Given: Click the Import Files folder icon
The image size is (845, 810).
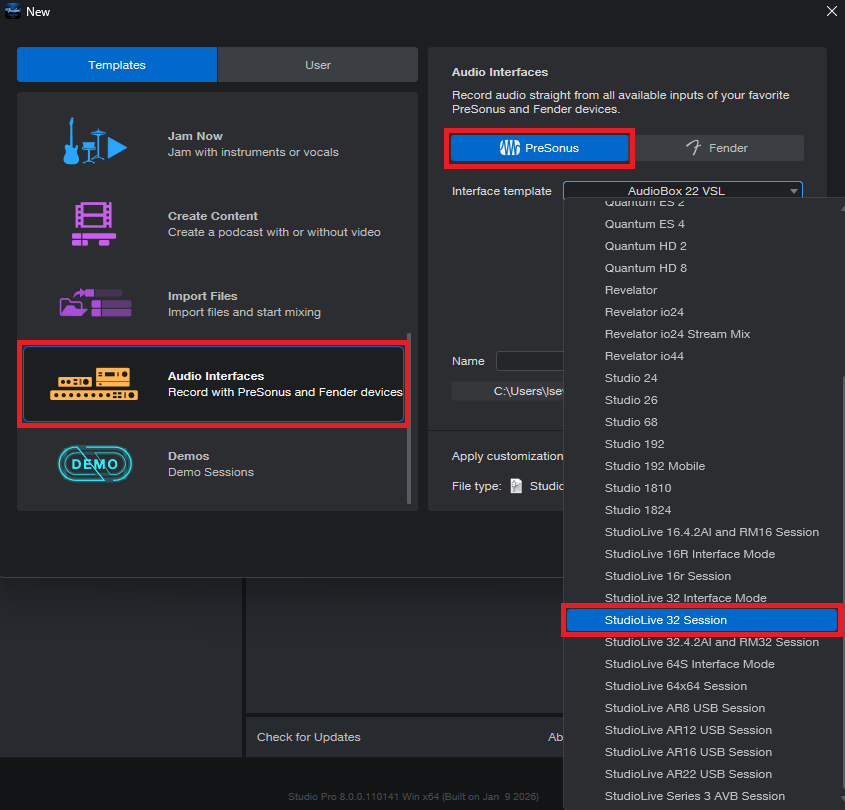Looking at the screenshot, I should pyautogui.click(x=95, y=302).
